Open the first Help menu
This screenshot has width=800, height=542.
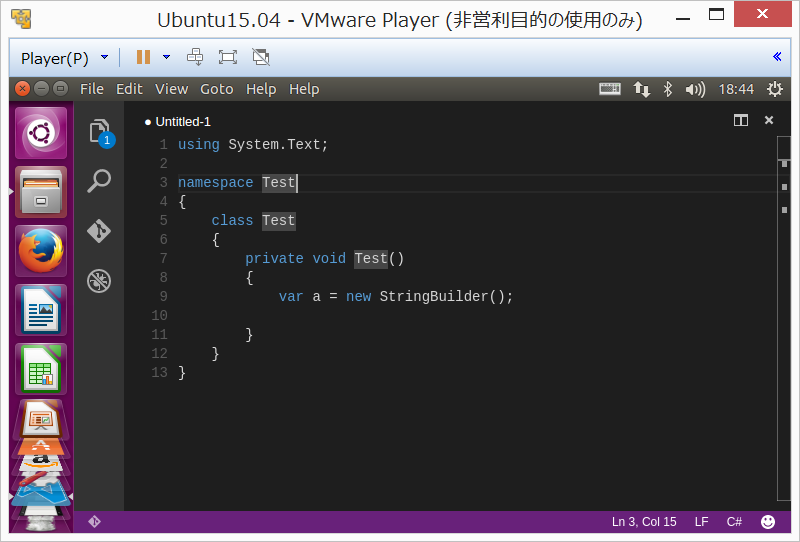click(x=261, y=89)
